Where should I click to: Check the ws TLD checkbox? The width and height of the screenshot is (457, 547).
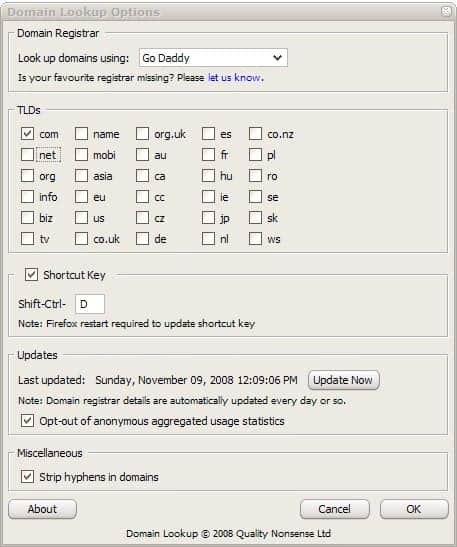click(255, 239)
